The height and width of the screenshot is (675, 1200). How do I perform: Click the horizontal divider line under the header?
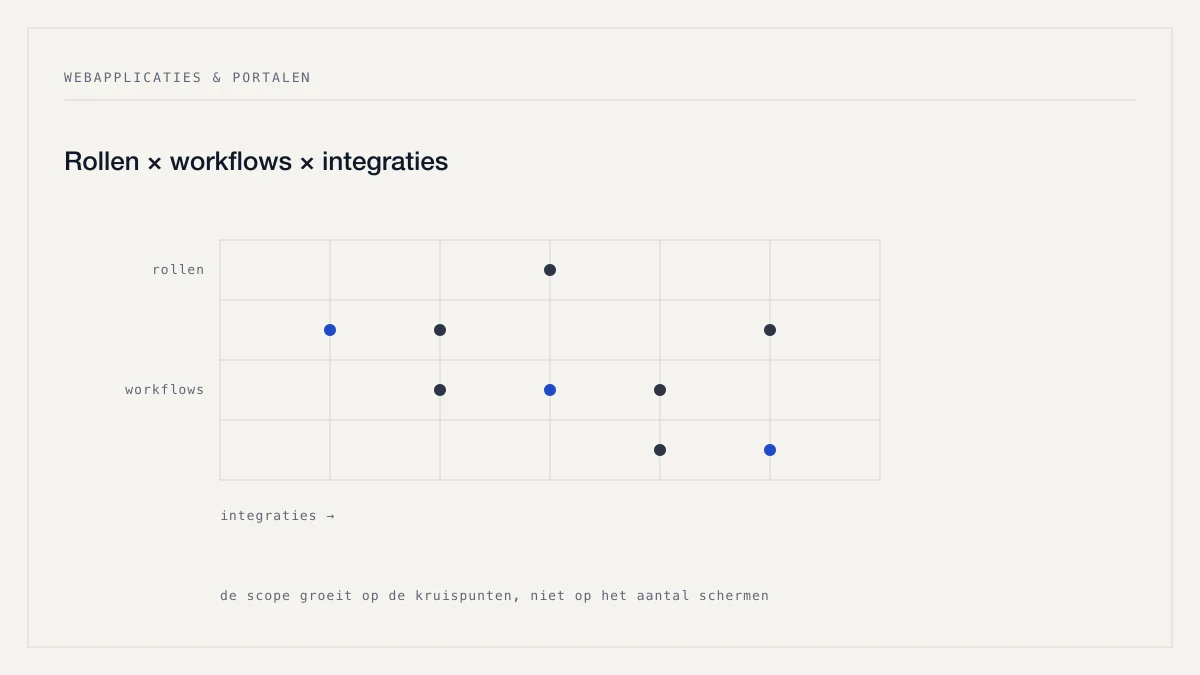click(600, 100)
